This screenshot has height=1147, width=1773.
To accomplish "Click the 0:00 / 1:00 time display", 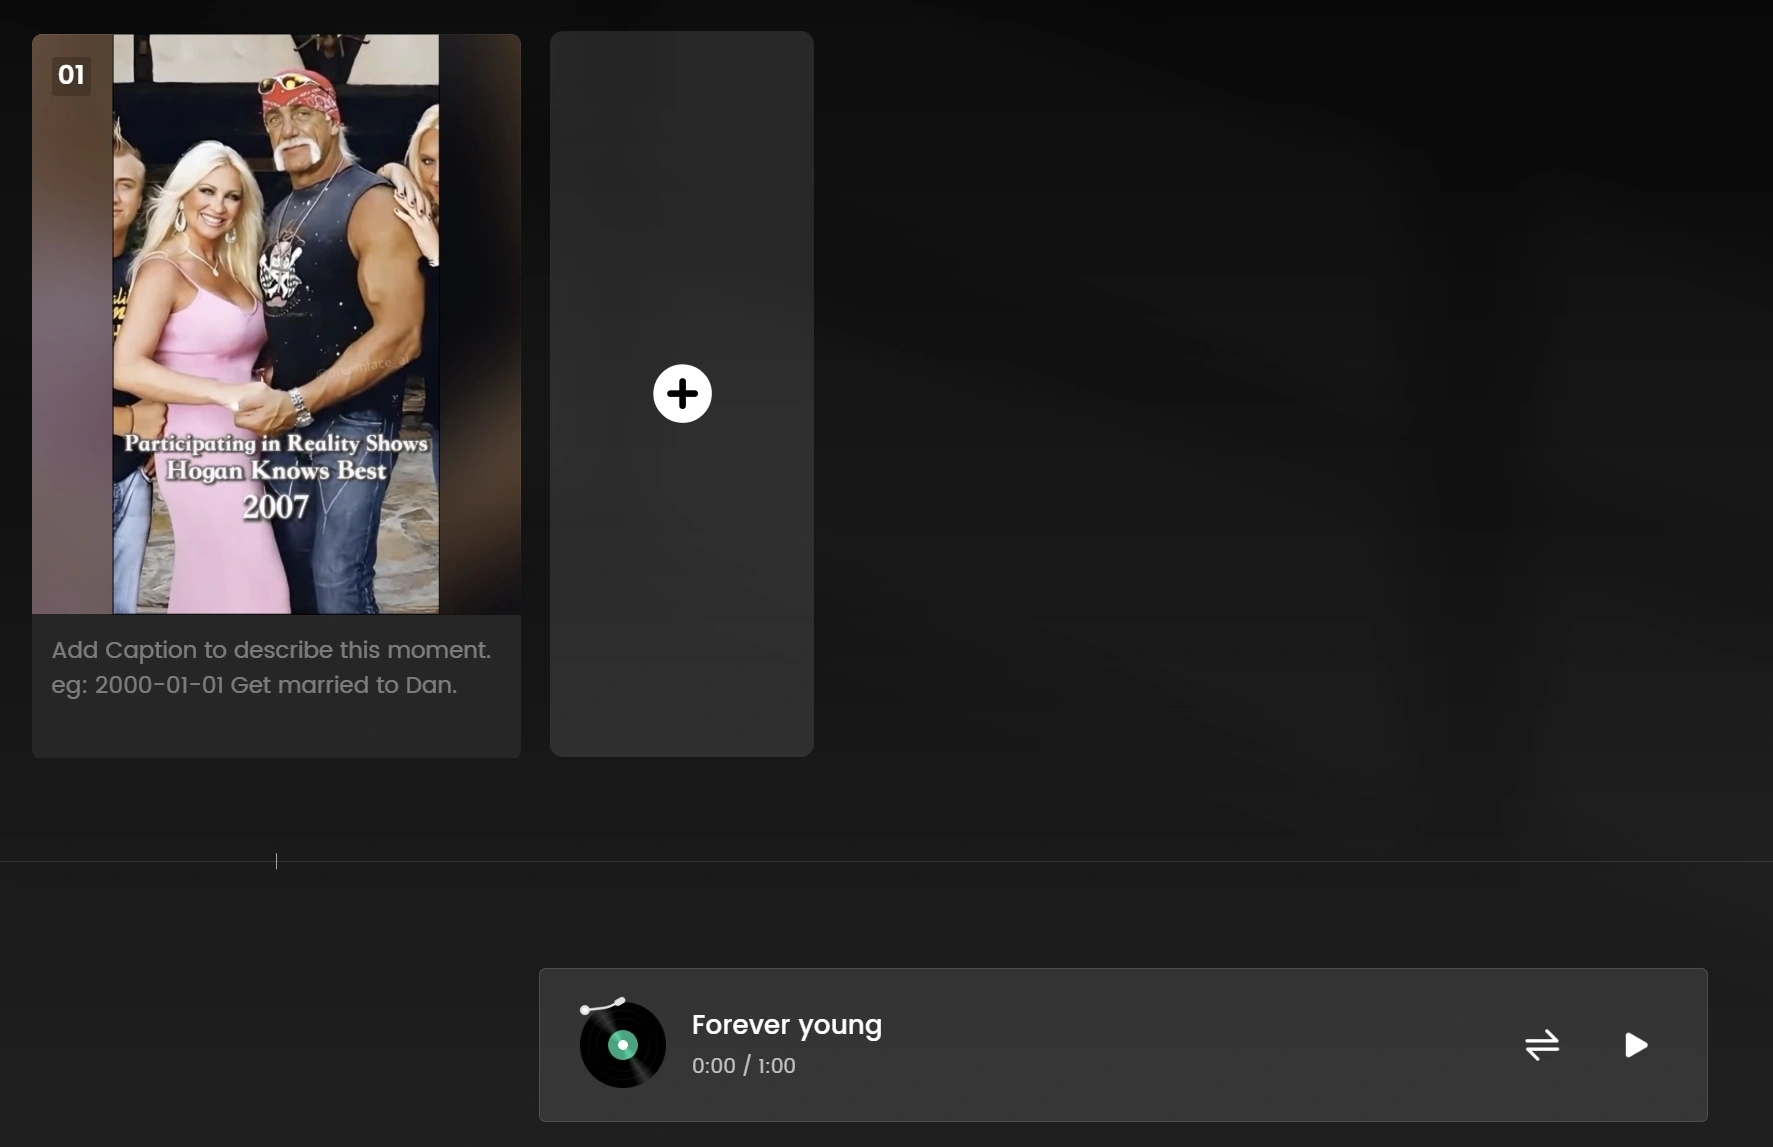I will coord(743,1066).
